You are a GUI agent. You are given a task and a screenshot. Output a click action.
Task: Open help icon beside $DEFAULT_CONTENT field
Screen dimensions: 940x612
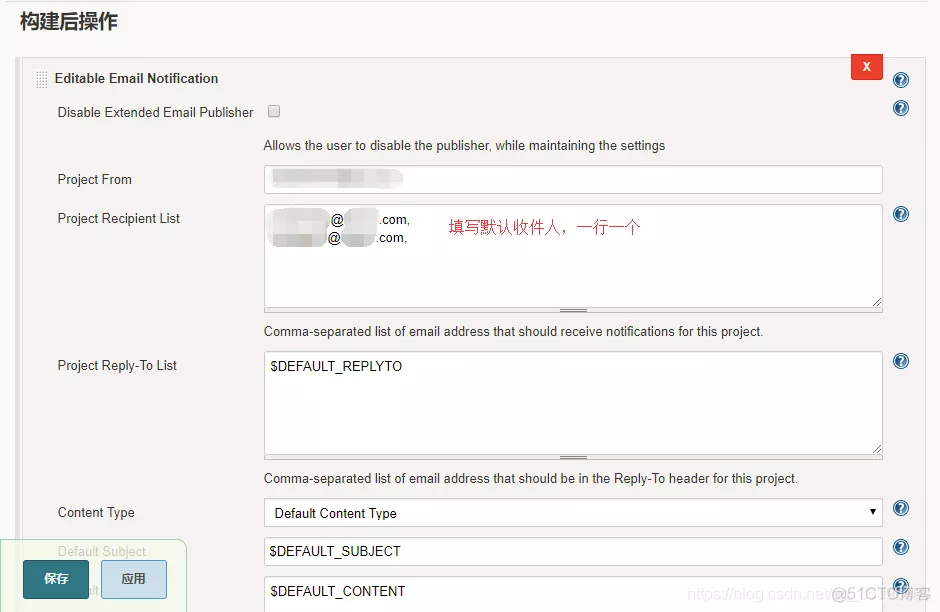click(900, 586)
